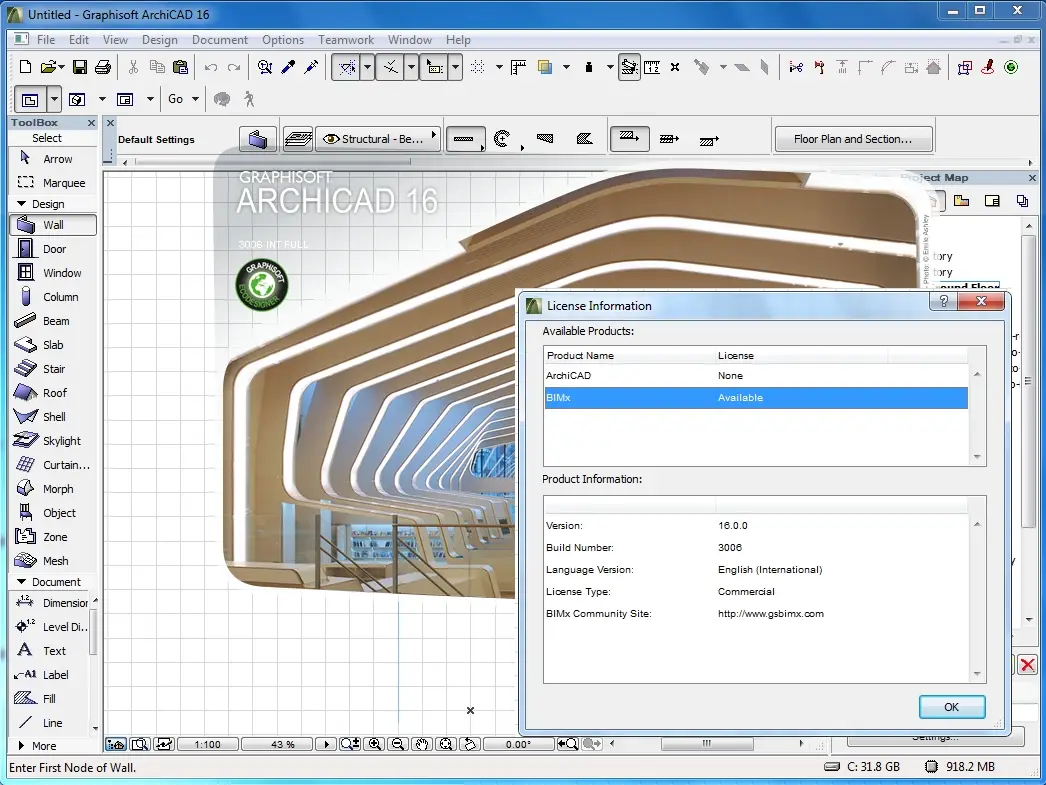Choose the Marquee tool
This screenshot has height=785, width=1046.
coord(53,183)
